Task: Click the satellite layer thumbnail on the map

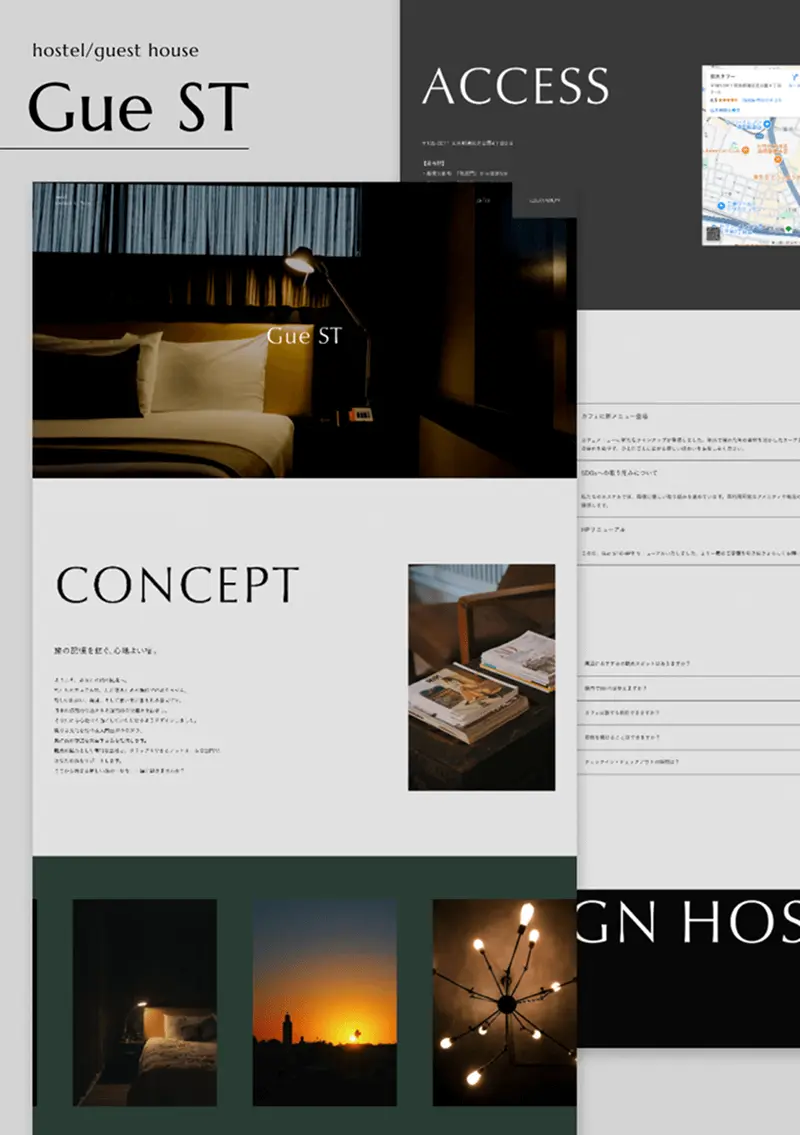Action: pos(712,233)
